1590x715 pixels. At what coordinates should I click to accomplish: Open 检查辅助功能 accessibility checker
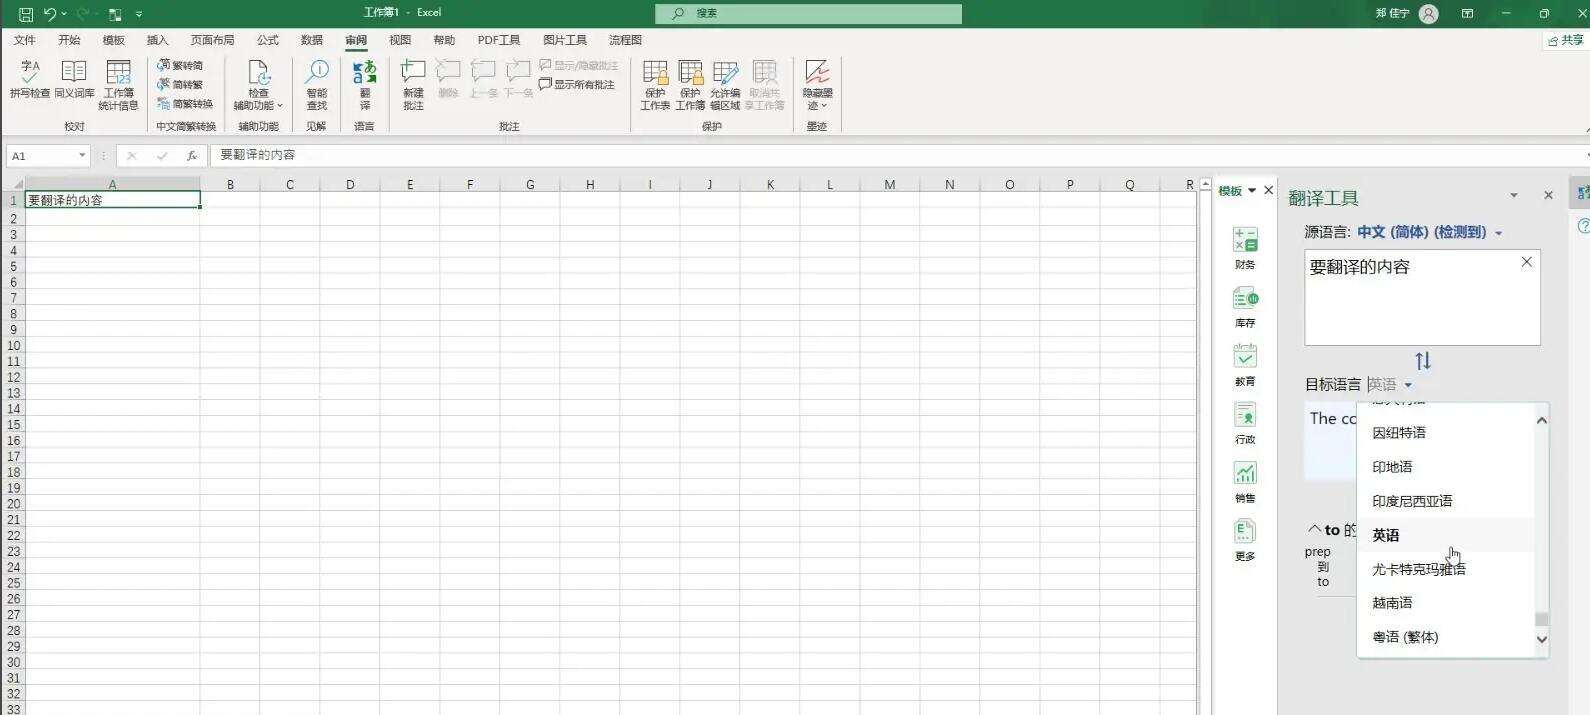[258, 85]
